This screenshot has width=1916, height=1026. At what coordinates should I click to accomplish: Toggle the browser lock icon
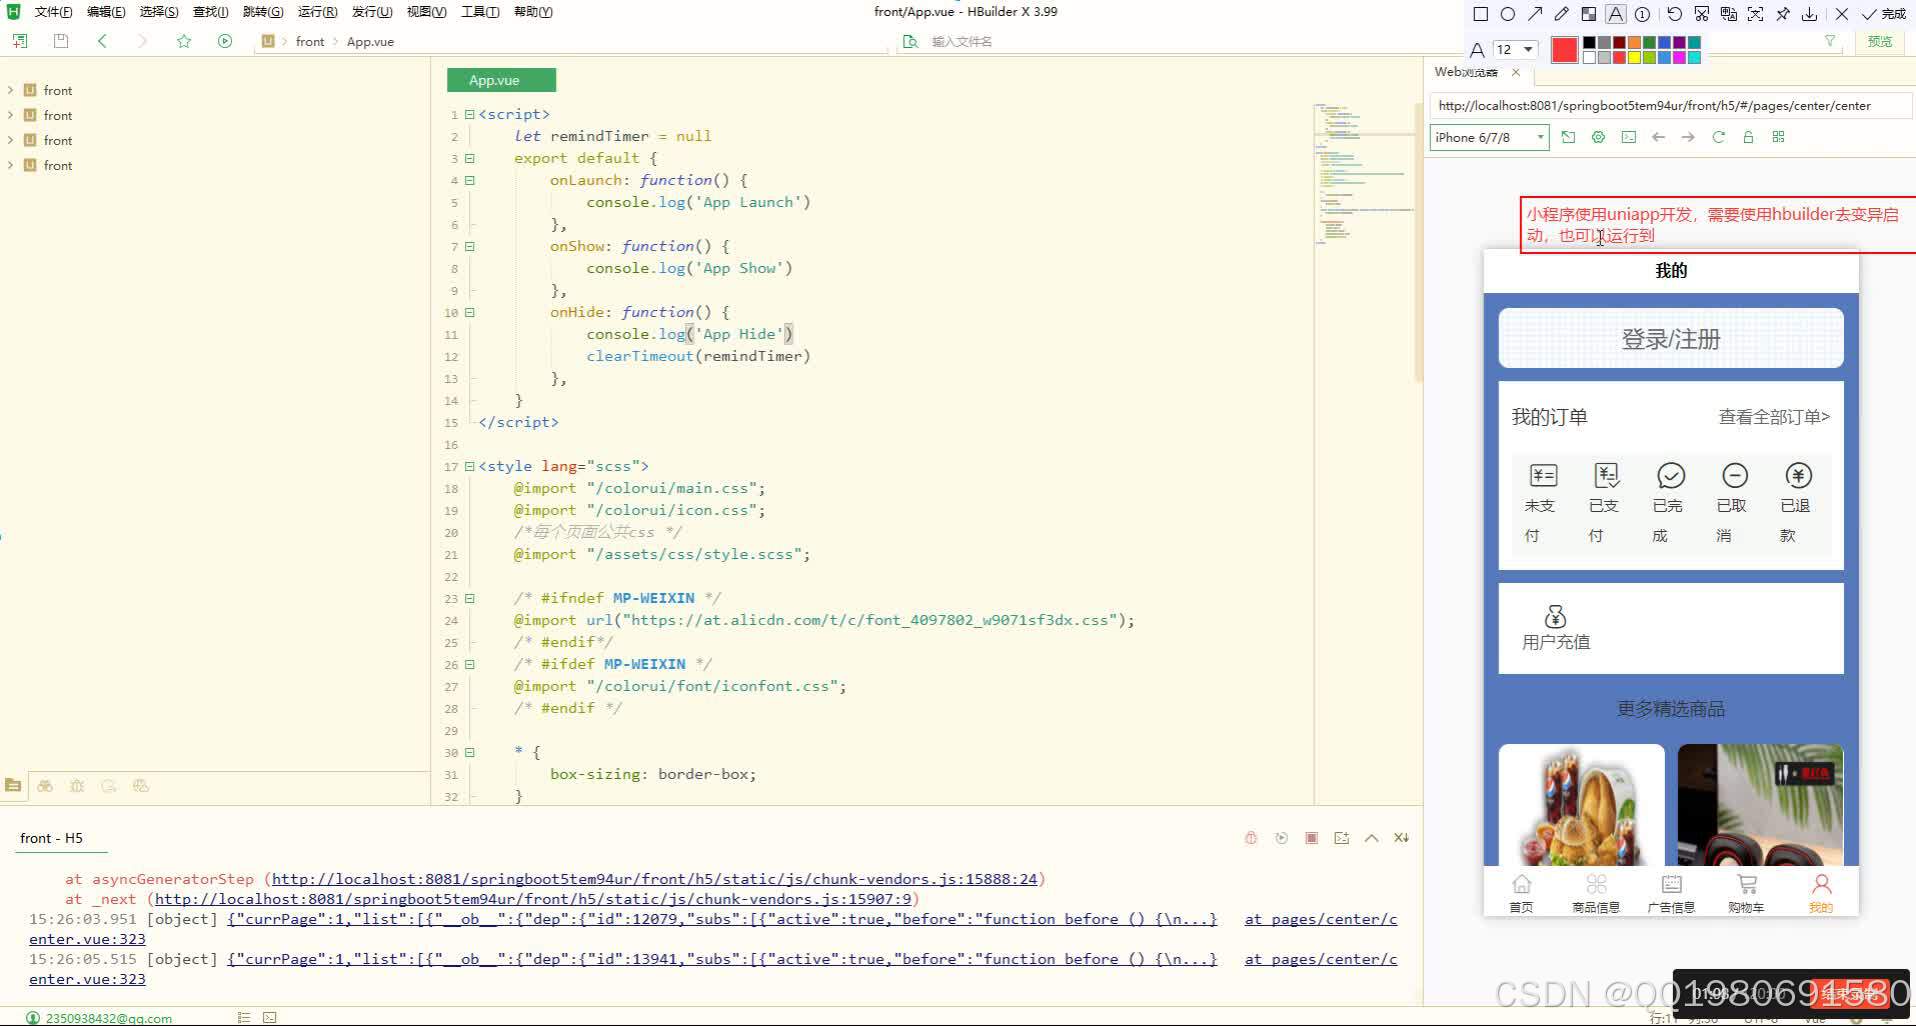(x=1748, y=137)
